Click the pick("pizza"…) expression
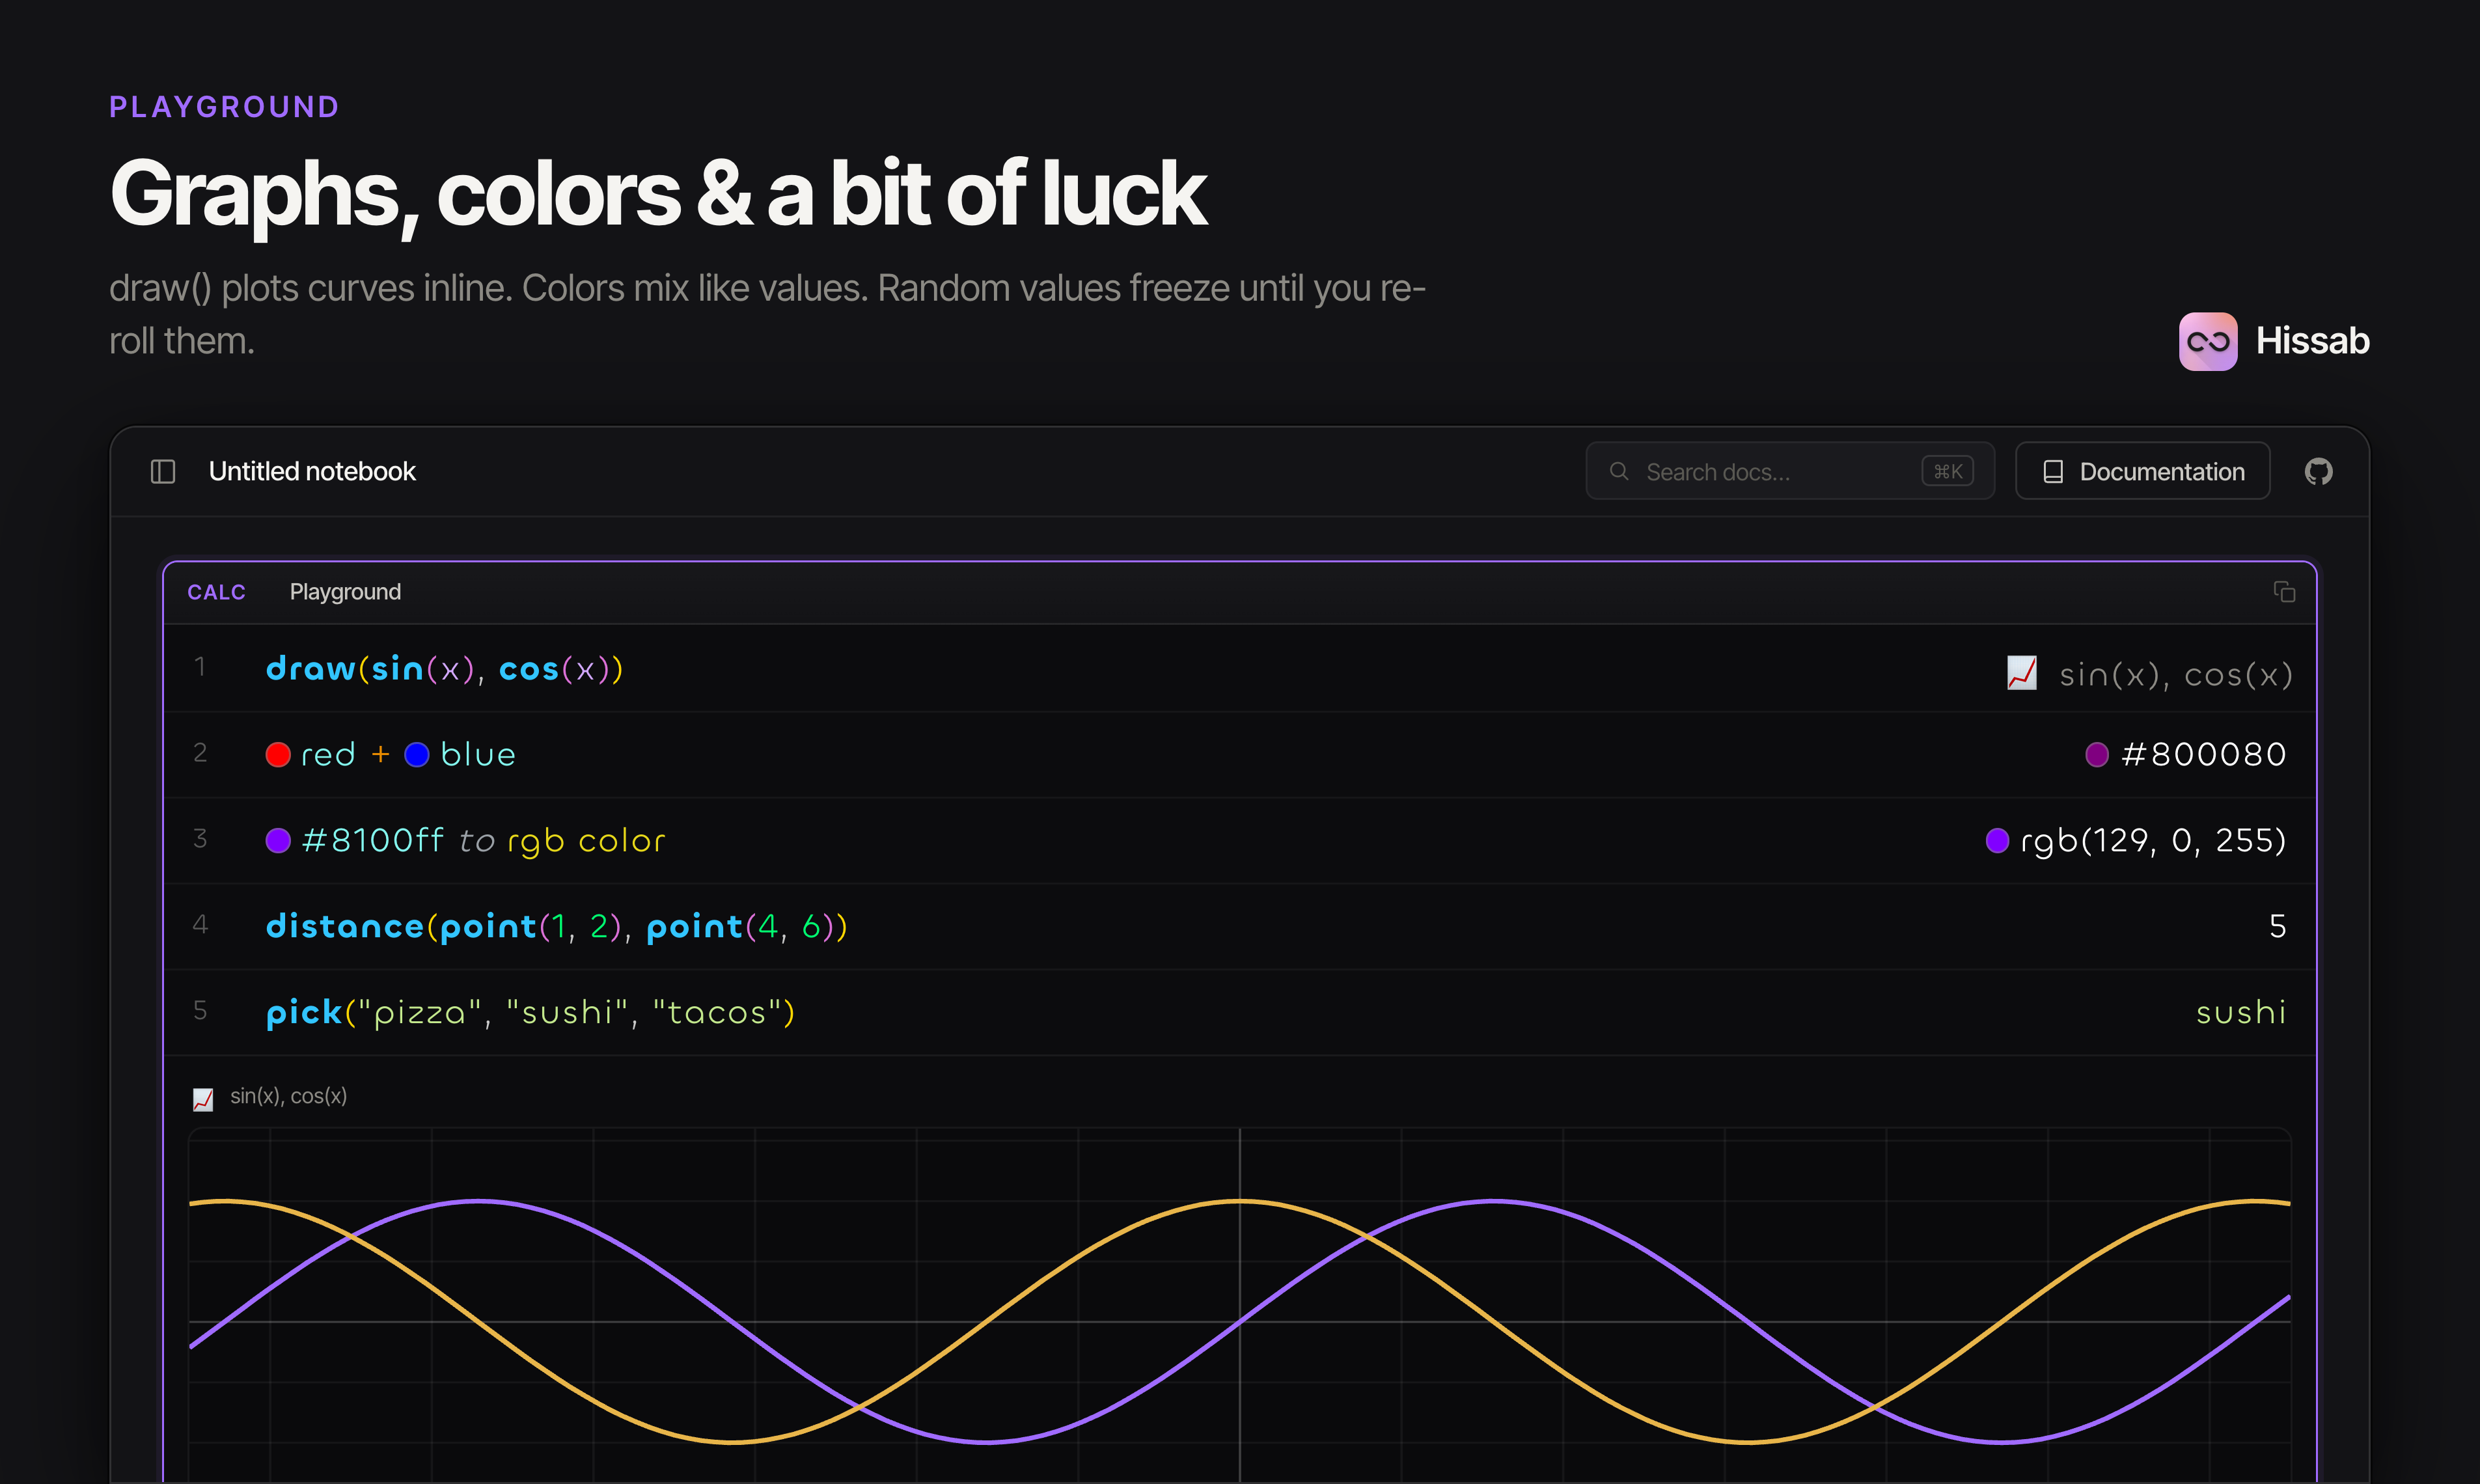 coord(530,1012)
